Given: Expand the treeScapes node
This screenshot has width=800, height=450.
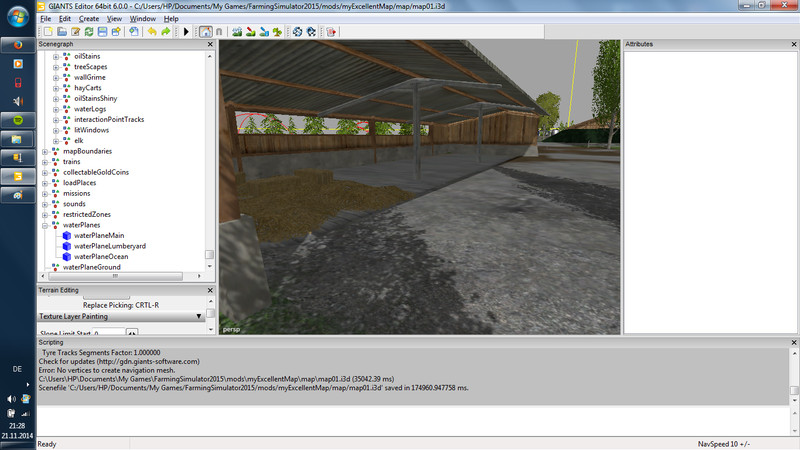Looking at the screenshot, I should pos(56,67).
